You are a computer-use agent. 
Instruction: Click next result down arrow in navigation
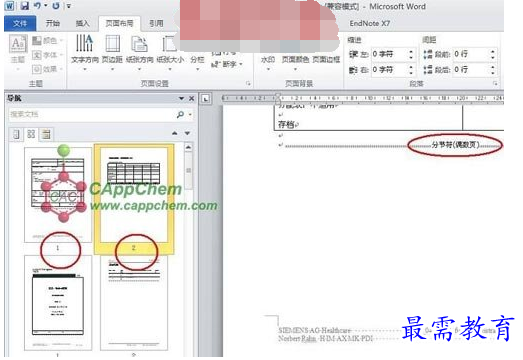click(187, 133)
